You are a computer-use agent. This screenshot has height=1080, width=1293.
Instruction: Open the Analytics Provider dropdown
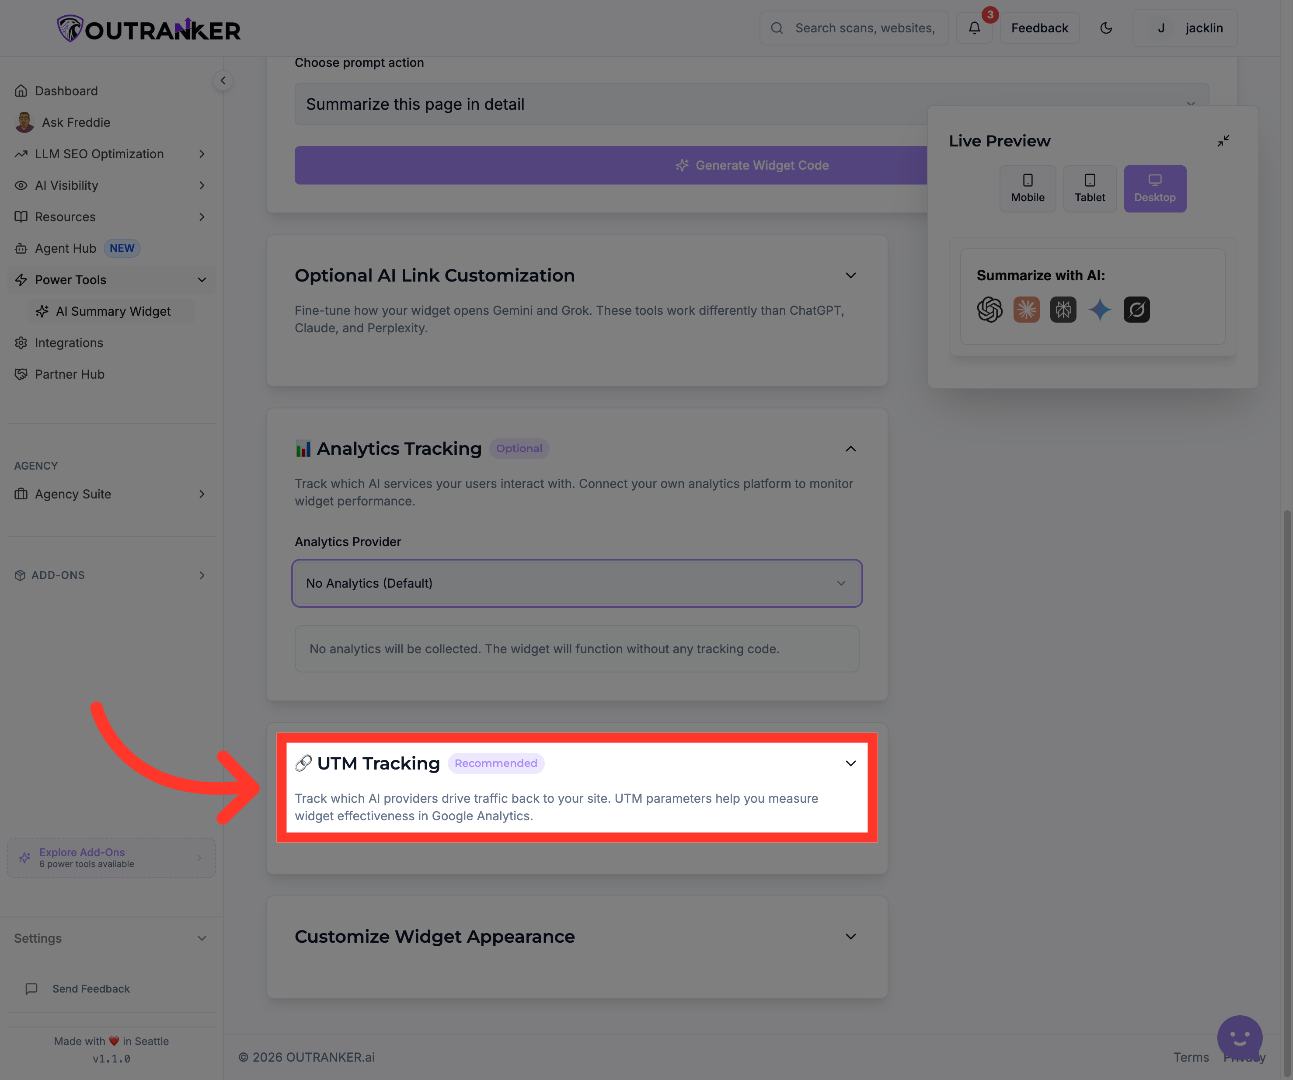pyautogui.click(x=577, y=583)
